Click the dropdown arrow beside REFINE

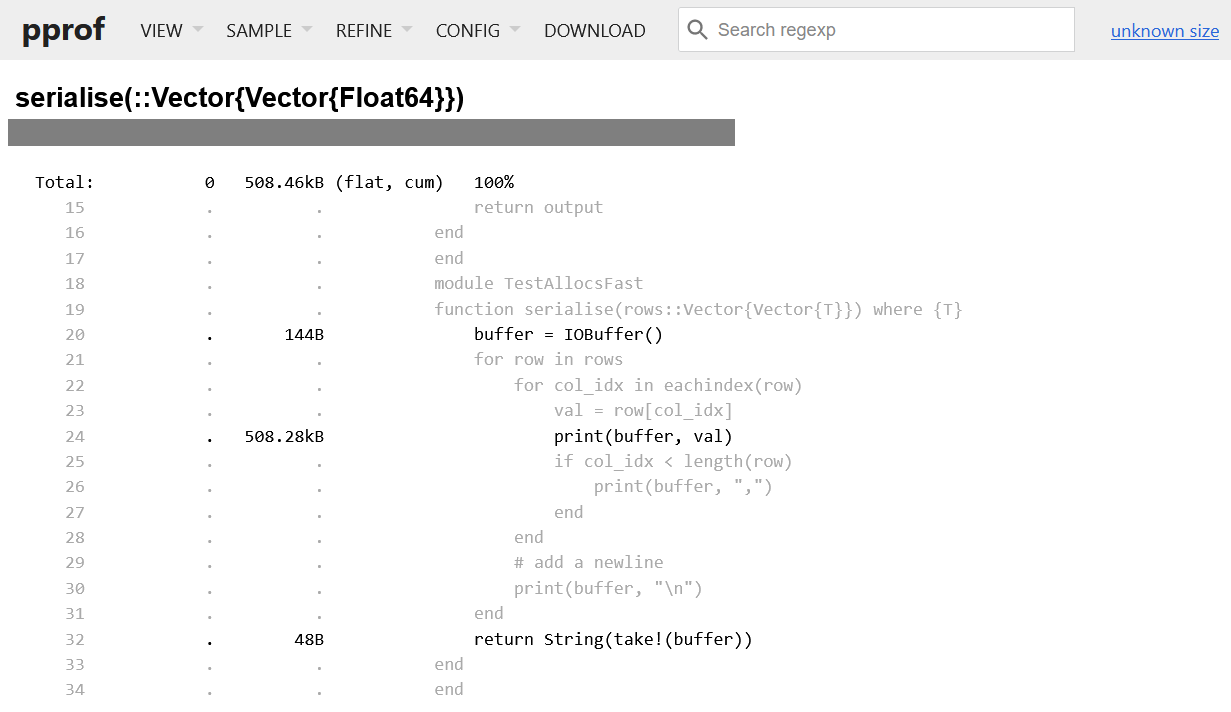[x=407, y=30]
